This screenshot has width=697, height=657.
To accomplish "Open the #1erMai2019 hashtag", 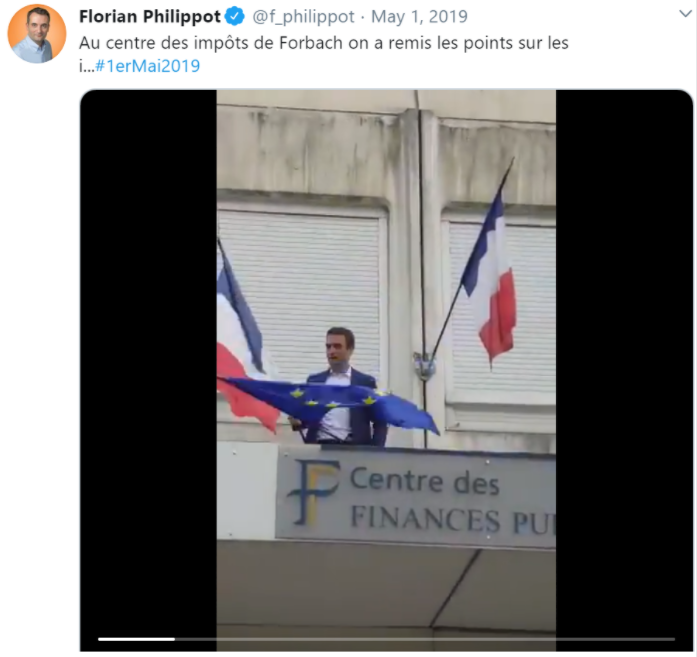I will 148,66.
